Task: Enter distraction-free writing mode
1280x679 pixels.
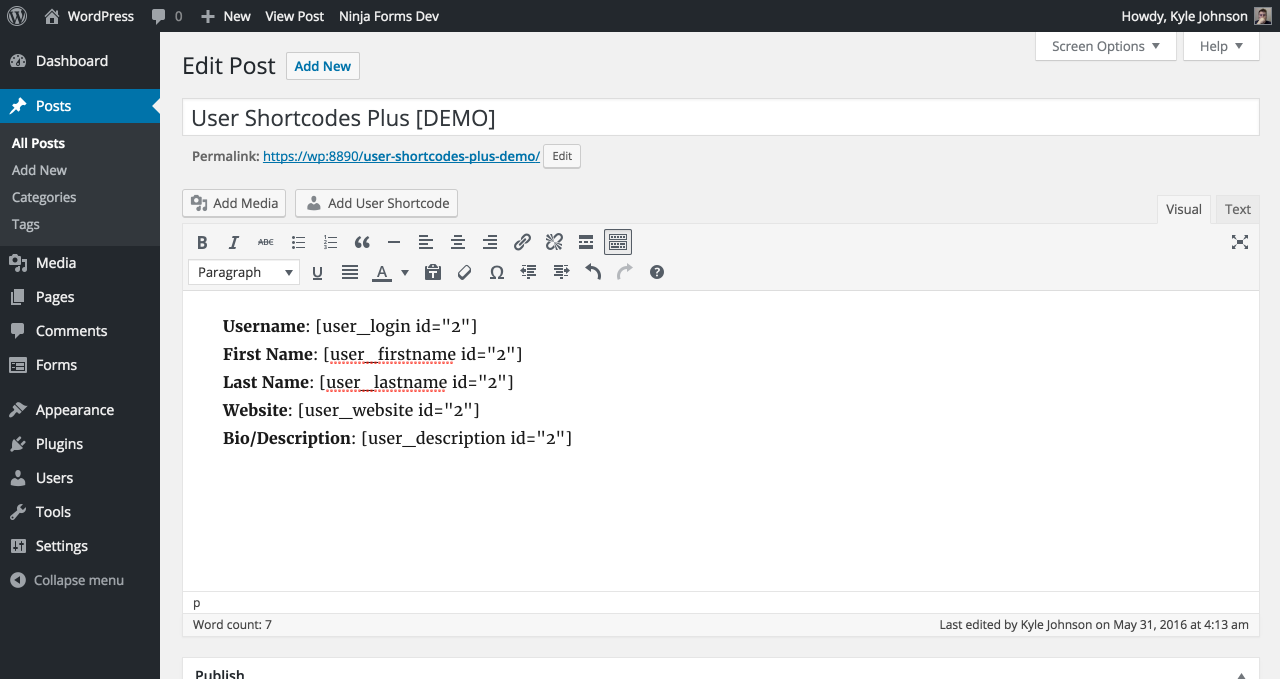Action: tap(1240, 242)
